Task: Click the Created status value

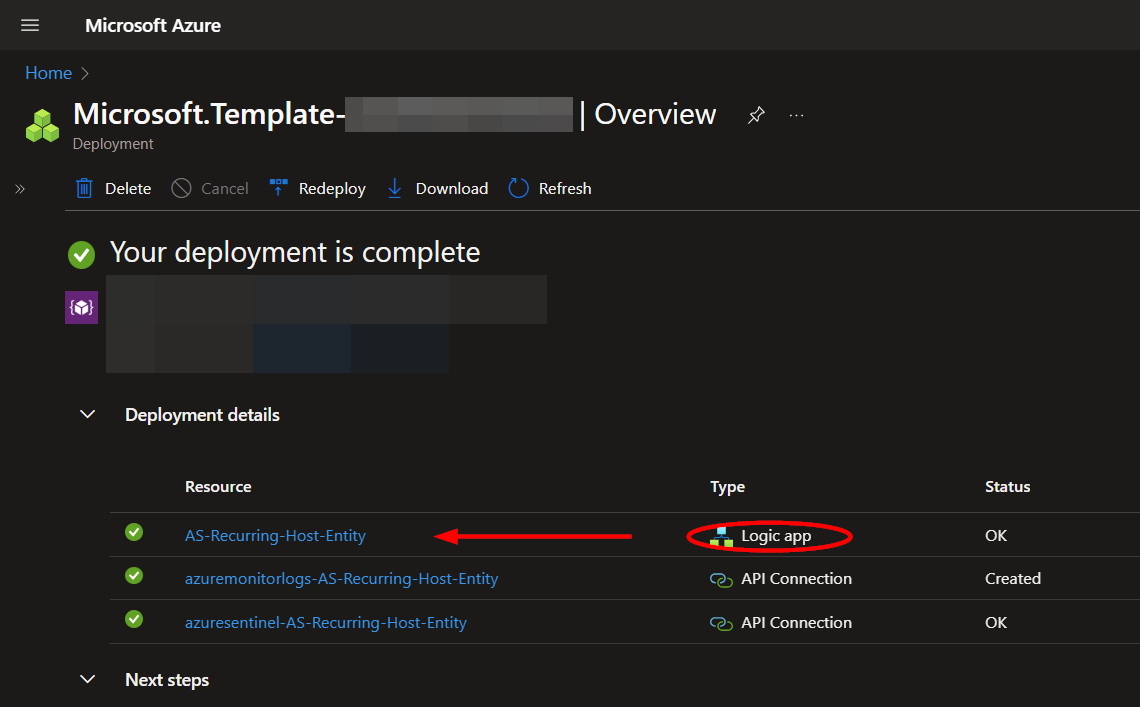Action: point(1013,578)
